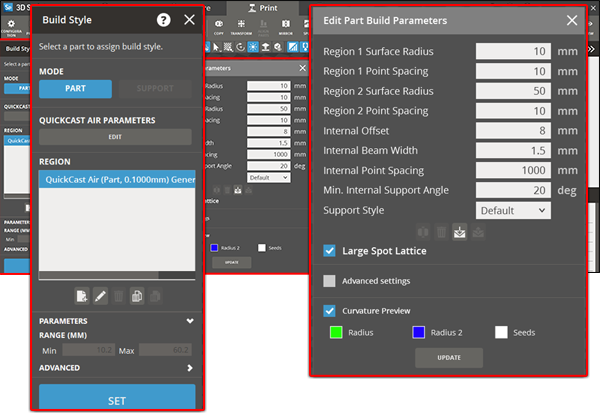Click the greyed Align Parts tool in the toolbar
This screenshot has height=419, width=600.
coord(263,27)
